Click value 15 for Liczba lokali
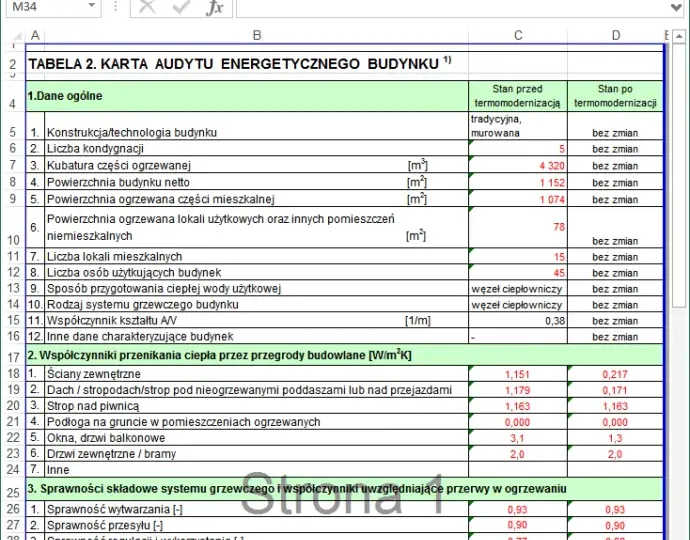The height and width of the screenshot is (540, 690). (518, 256)
